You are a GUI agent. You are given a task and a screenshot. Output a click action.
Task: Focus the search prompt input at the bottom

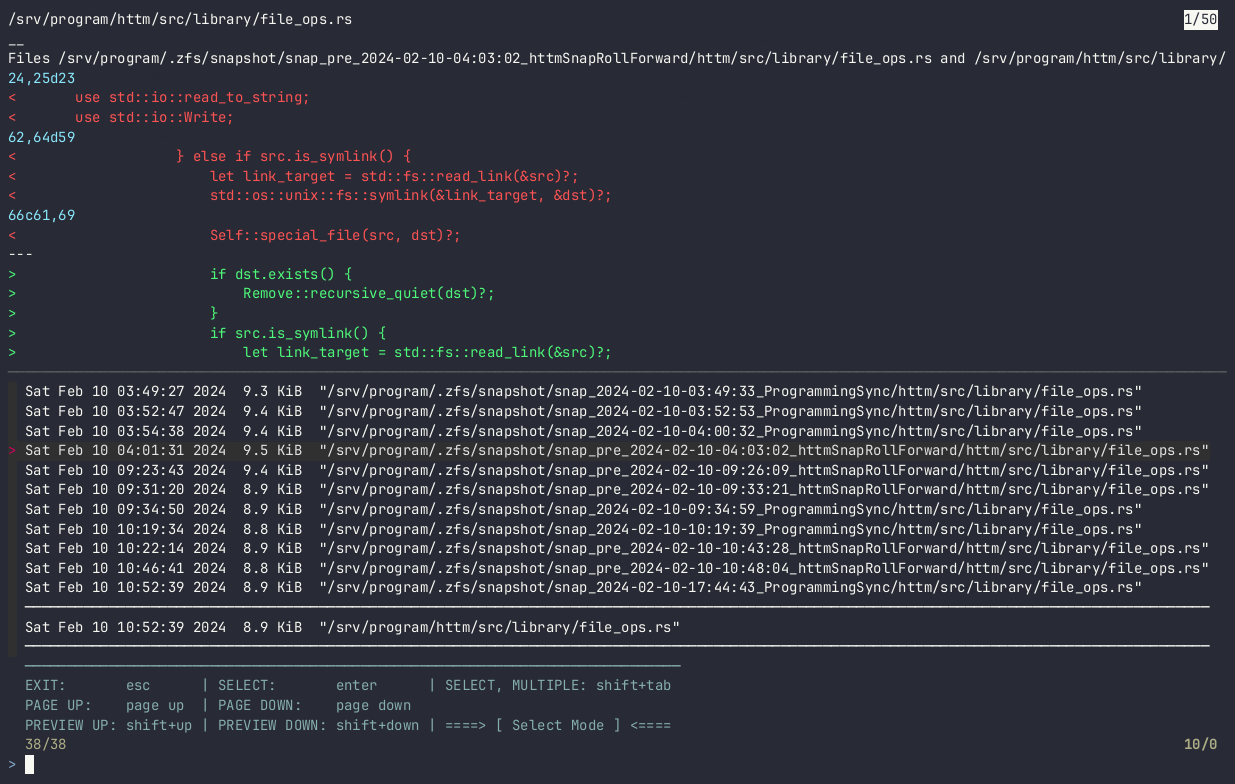(x=30, y=765)
